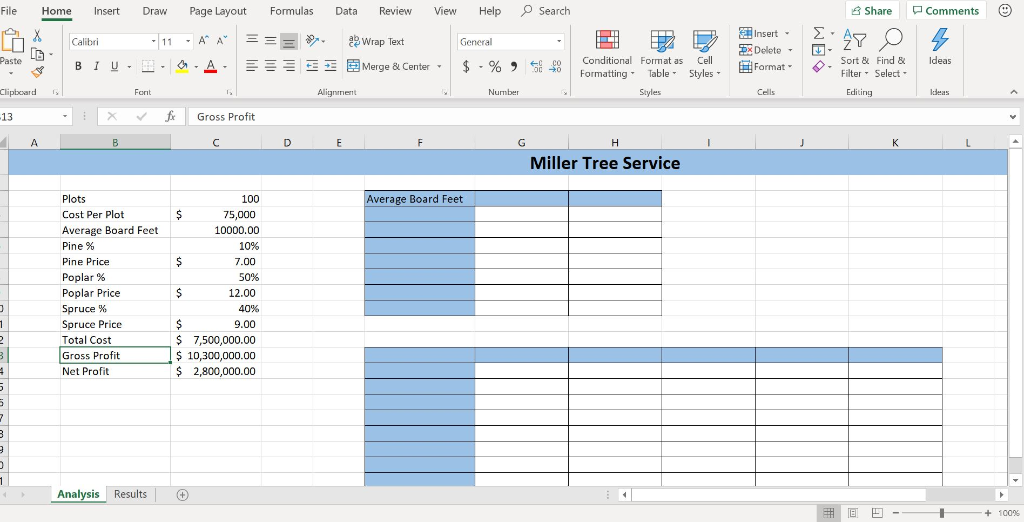Open Find & Select dropdown
Viewport: 1024px width, 522px height.
point(891,54)
